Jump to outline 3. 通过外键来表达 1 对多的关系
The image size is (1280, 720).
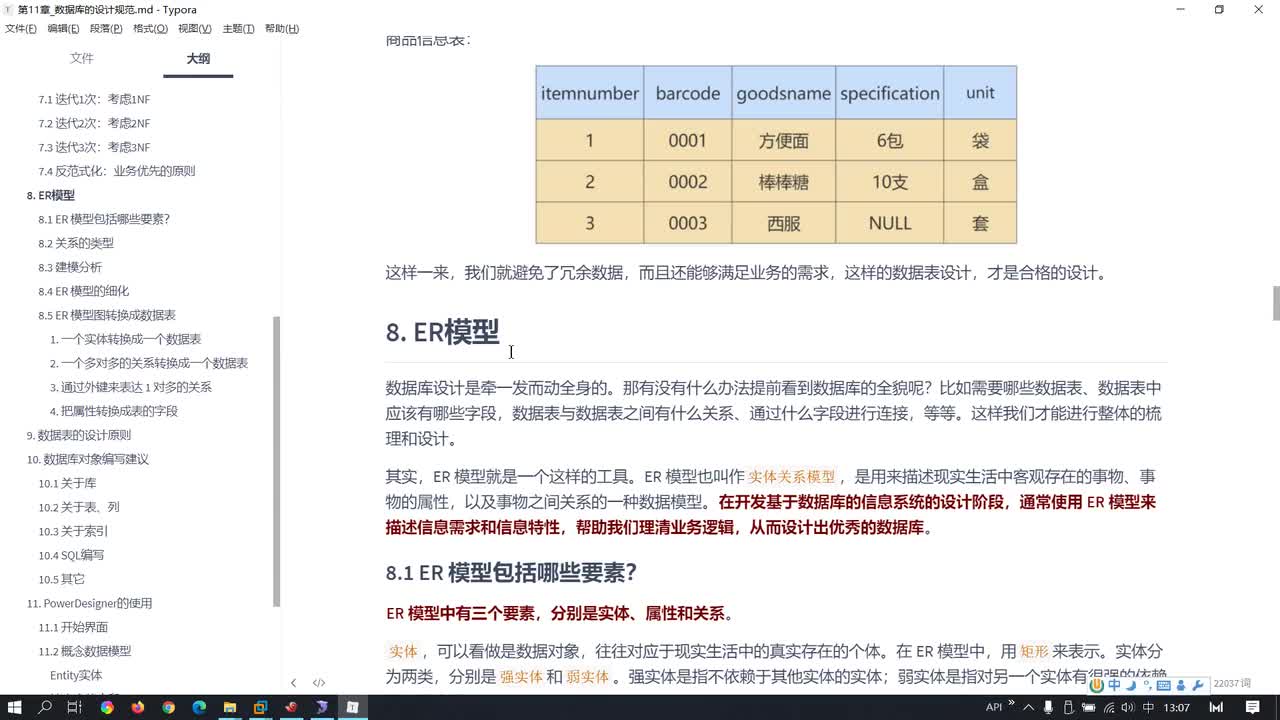(x=131, y=387)
